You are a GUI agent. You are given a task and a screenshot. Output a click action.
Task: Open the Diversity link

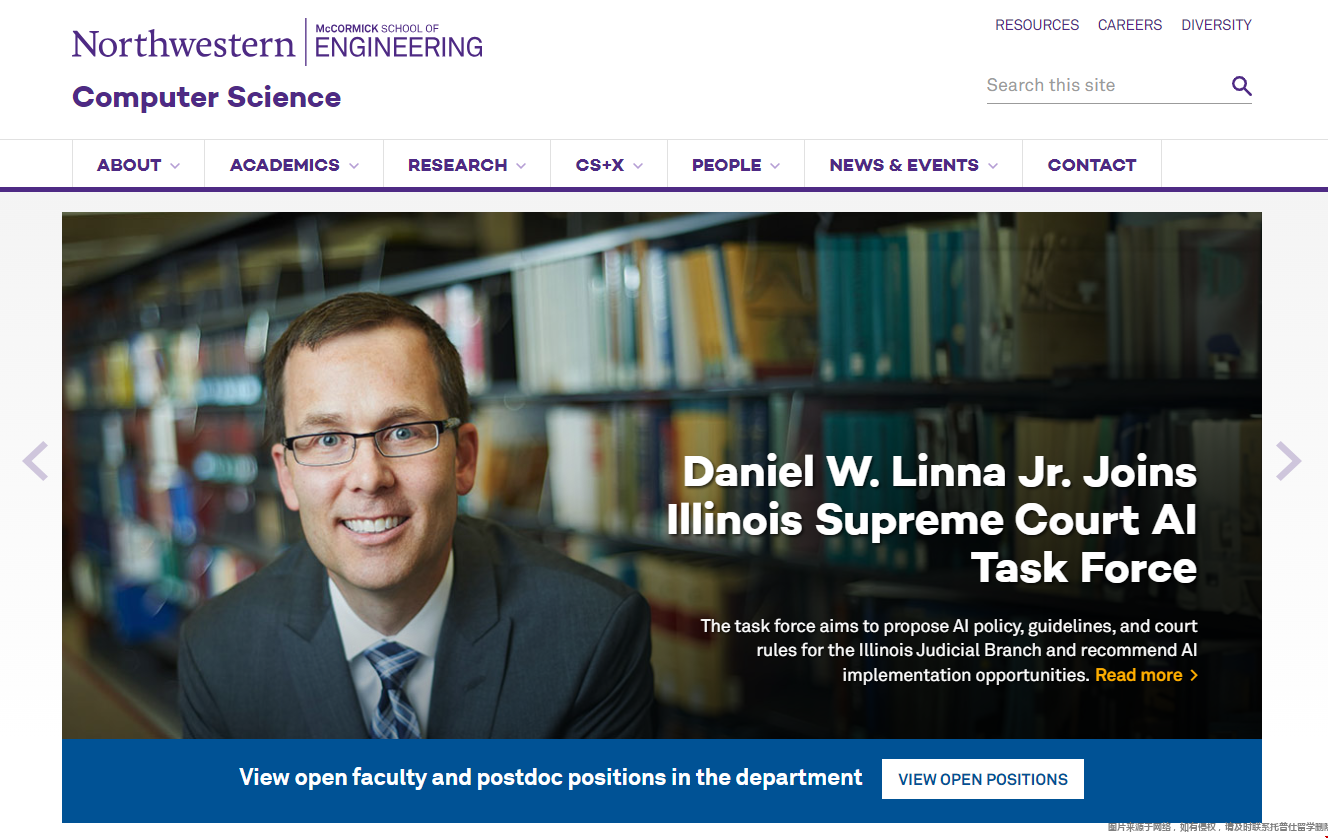point(1216,25)
